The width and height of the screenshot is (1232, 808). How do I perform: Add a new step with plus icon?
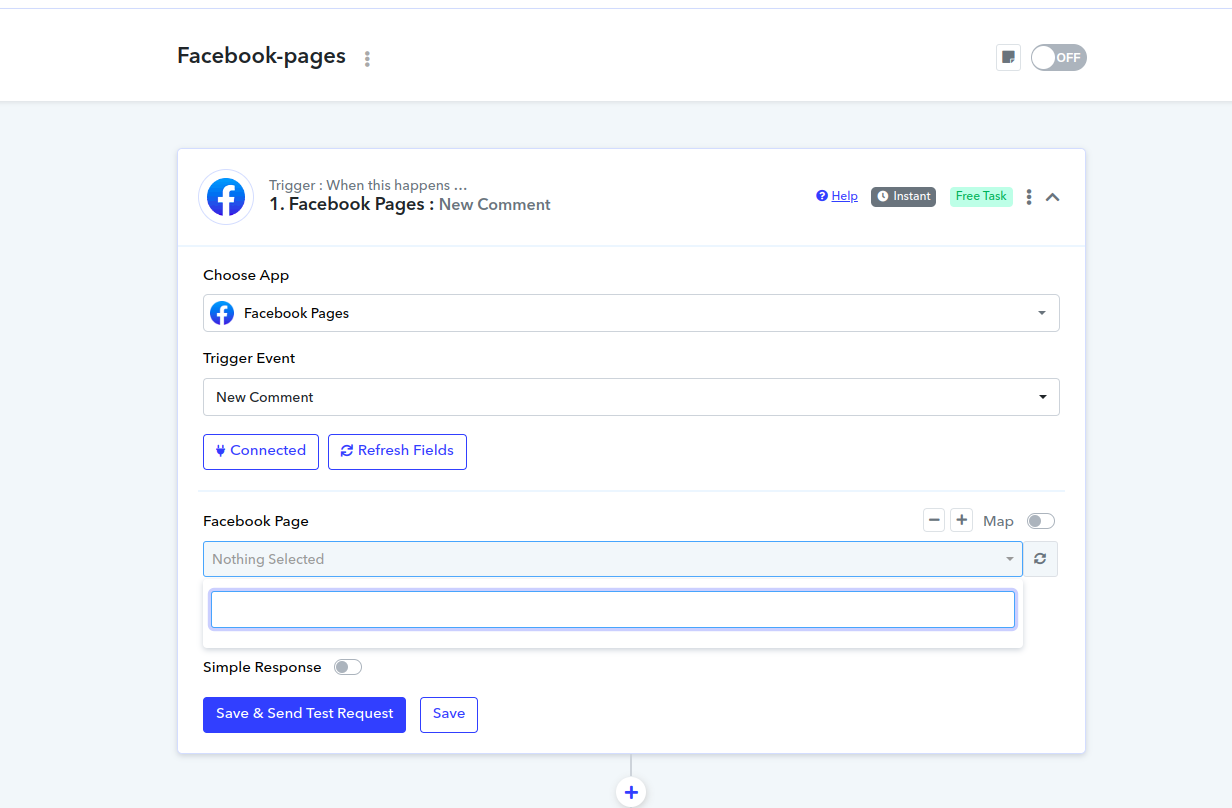pos(631,793)
